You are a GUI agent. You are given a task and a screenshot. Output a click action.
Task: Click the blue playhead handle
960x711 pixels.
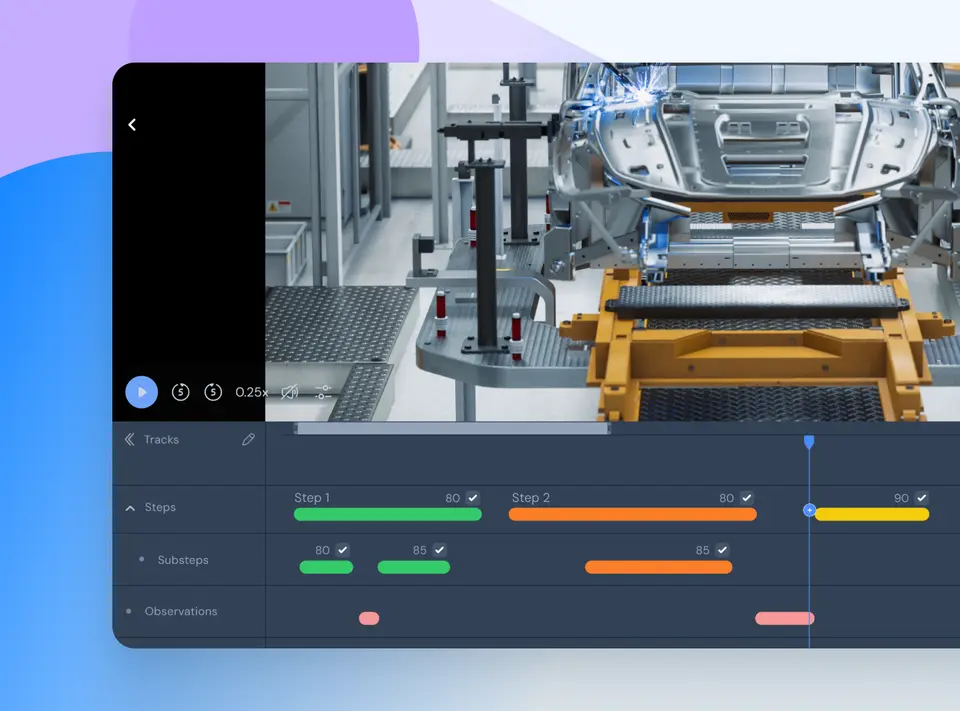click(x=809, y=442)
